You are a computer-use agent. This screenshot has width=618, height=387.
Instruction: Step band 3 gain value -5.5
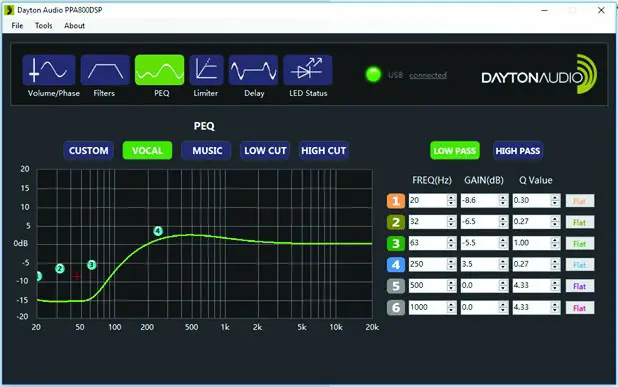pos(503,243)
